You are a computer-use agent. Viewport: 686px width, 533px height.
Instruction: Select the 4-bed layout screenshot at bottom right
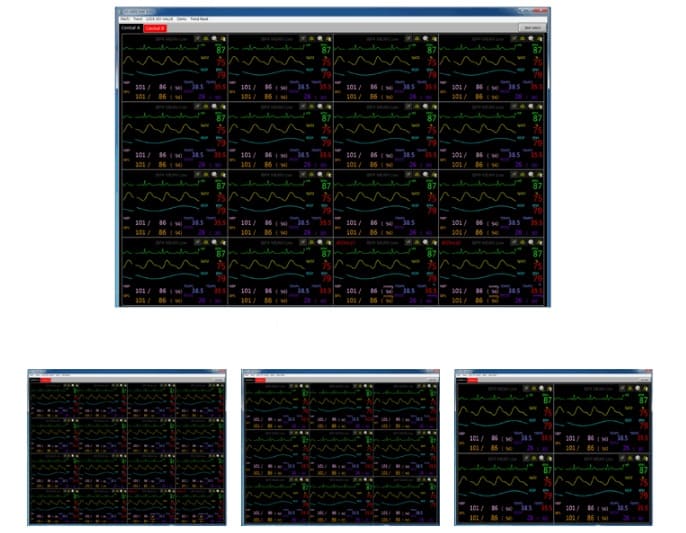pyautogui.click(x=554, y=446)
